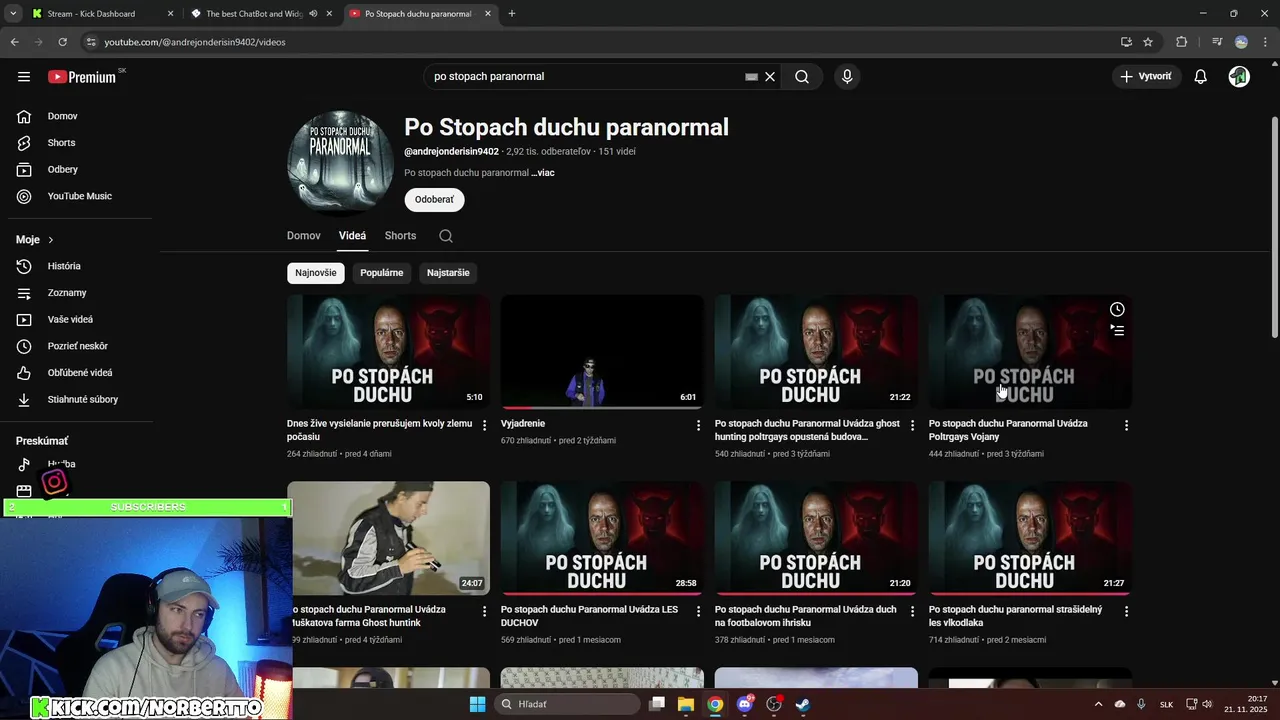Expand channel description with ...viac
Image resolution: width=1280 pixels, height=720 pixels.
coord(543,173)
